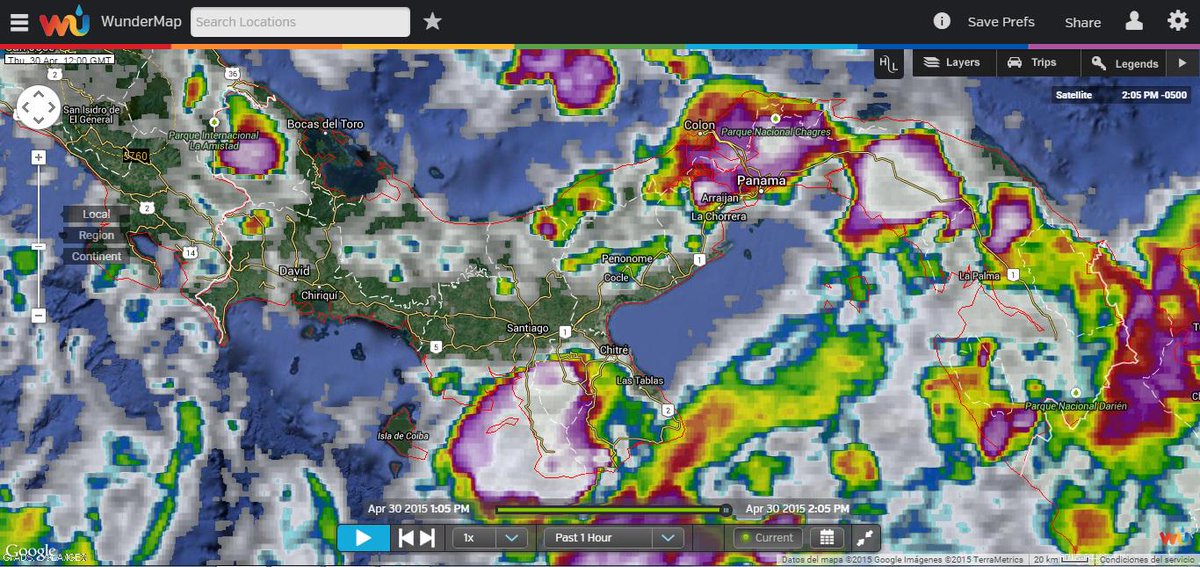Open the hamburger main menu
The width and height of the screenshot is (1200, 567).
pos(19,21)
